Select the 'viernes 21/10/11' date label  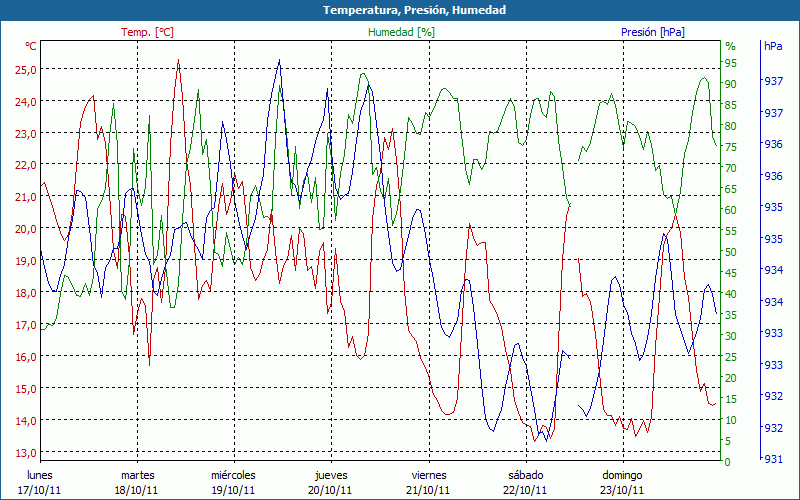click(x=428, y=482)
